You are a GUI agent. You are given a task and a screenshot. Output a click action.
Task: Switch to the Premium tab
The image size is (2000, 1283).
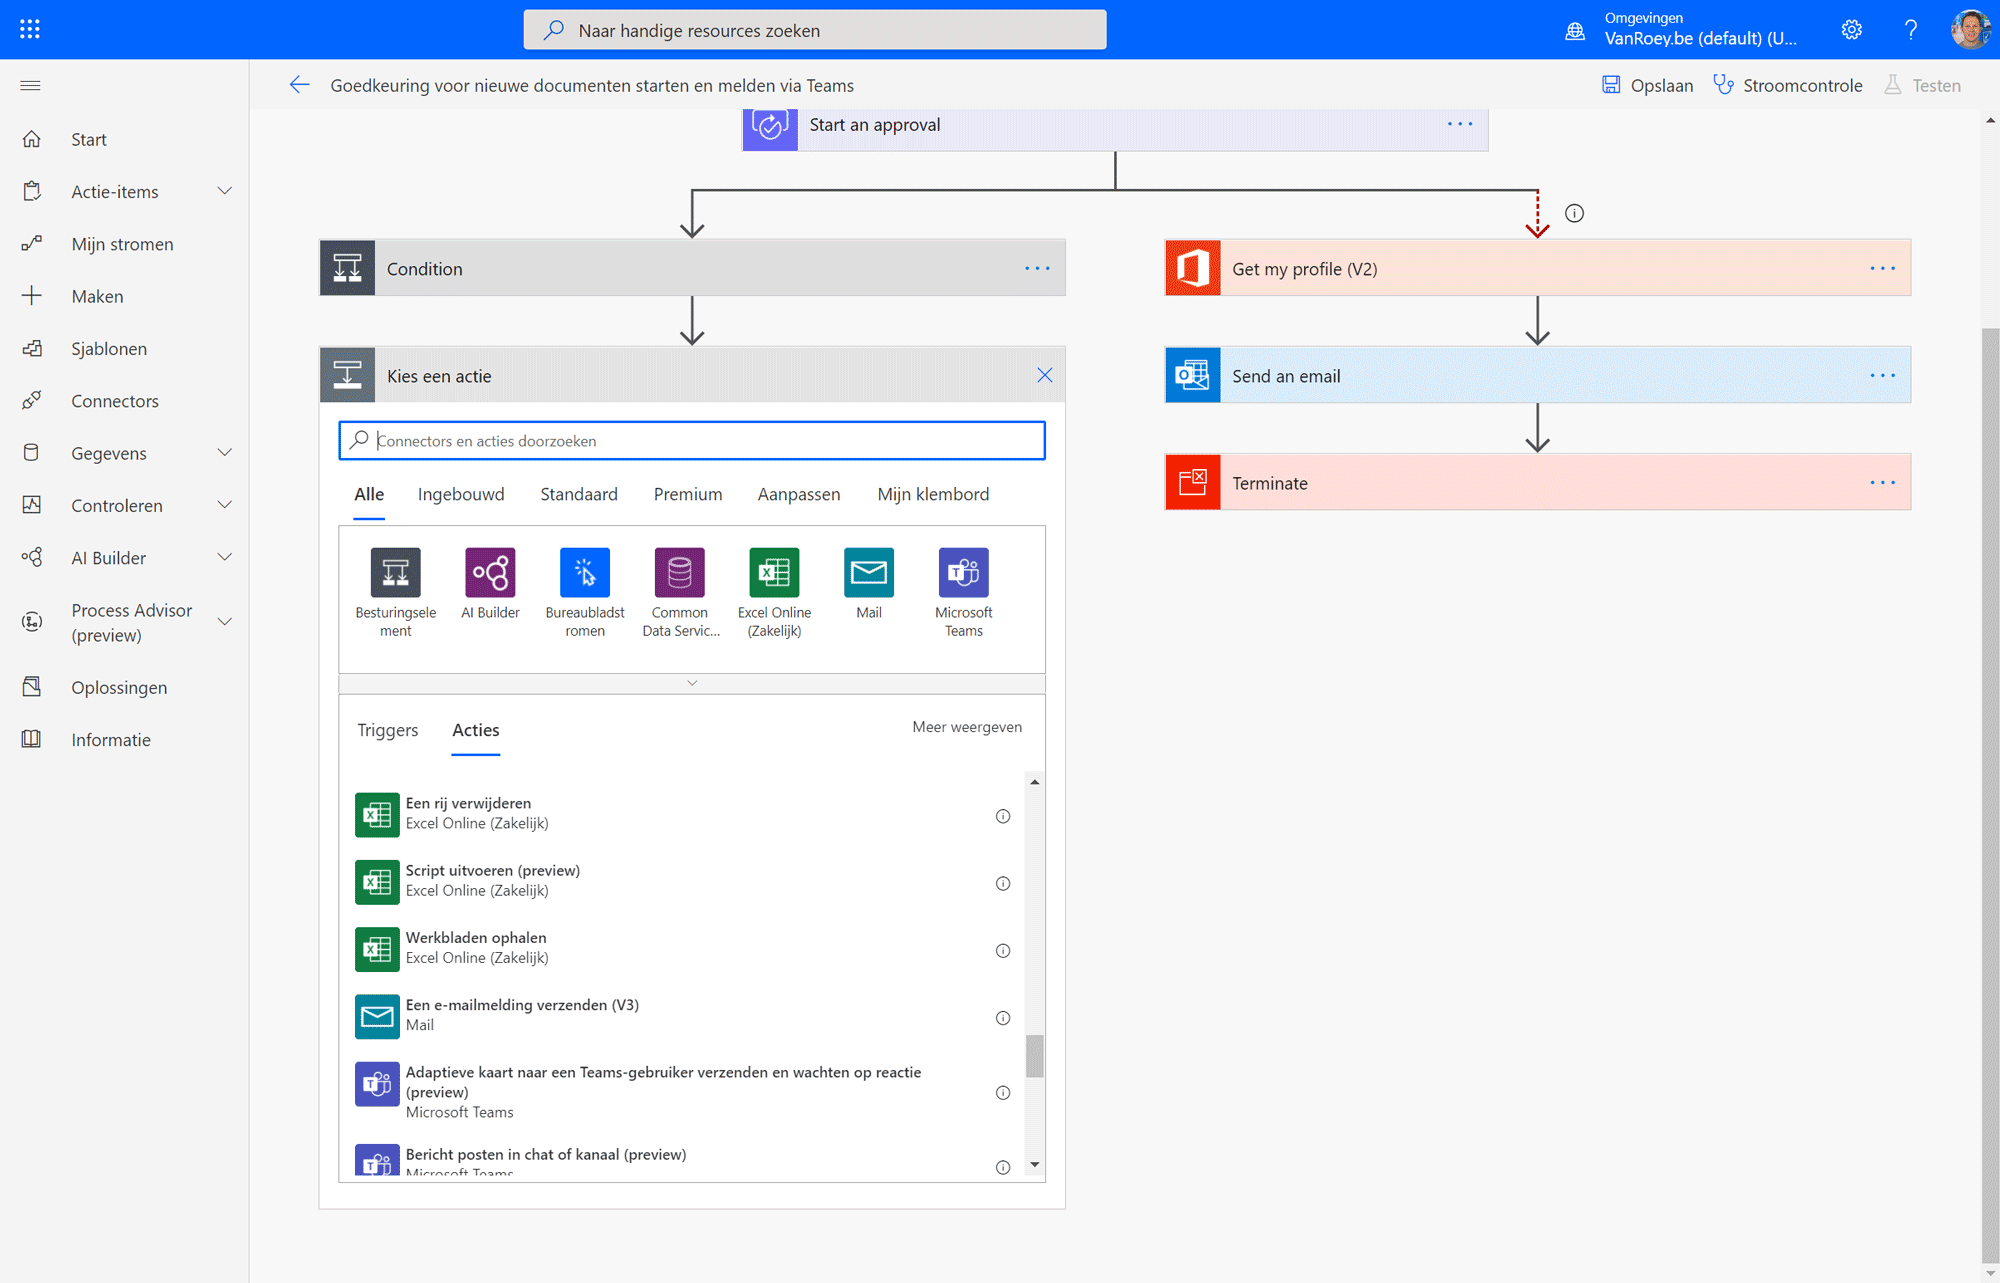[x=688, y=494]
